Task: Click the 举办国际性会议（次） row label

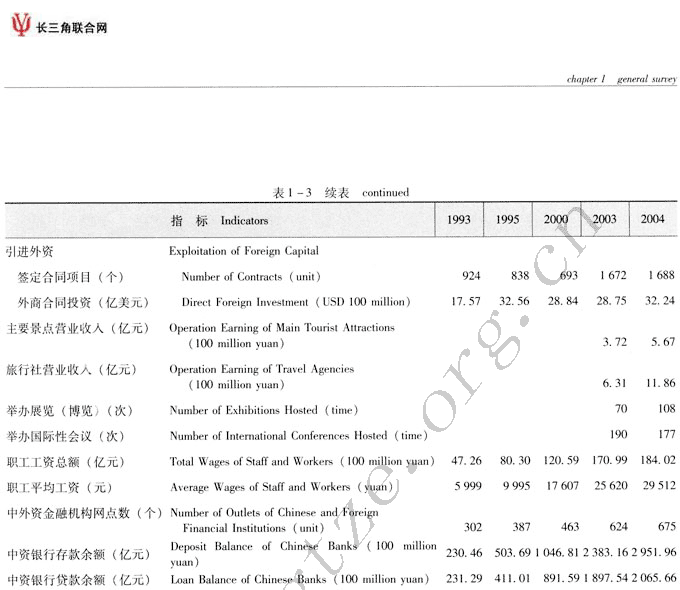Action: coord(65,436)
